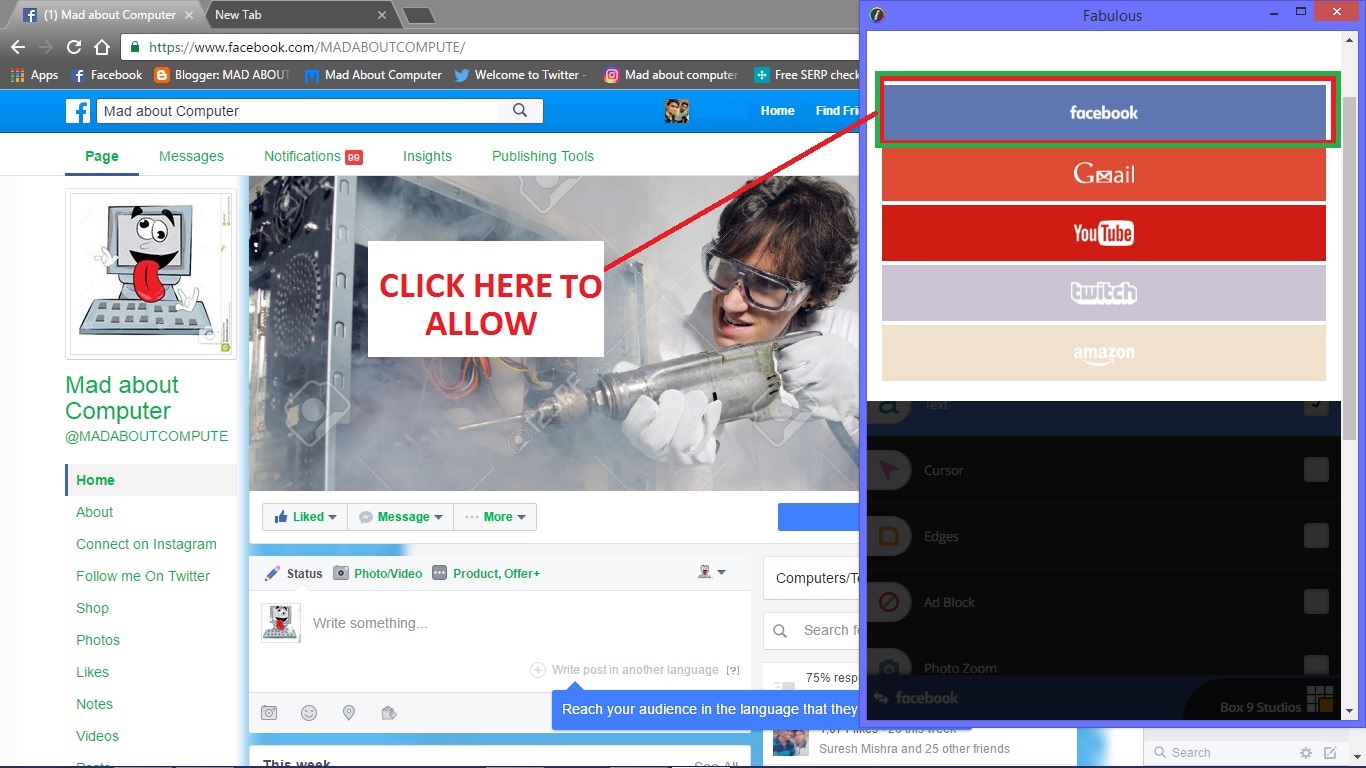Open Connect on Instagram in sidebar
This screenshot has height=768, width=1366.
[x=146, y=544]
